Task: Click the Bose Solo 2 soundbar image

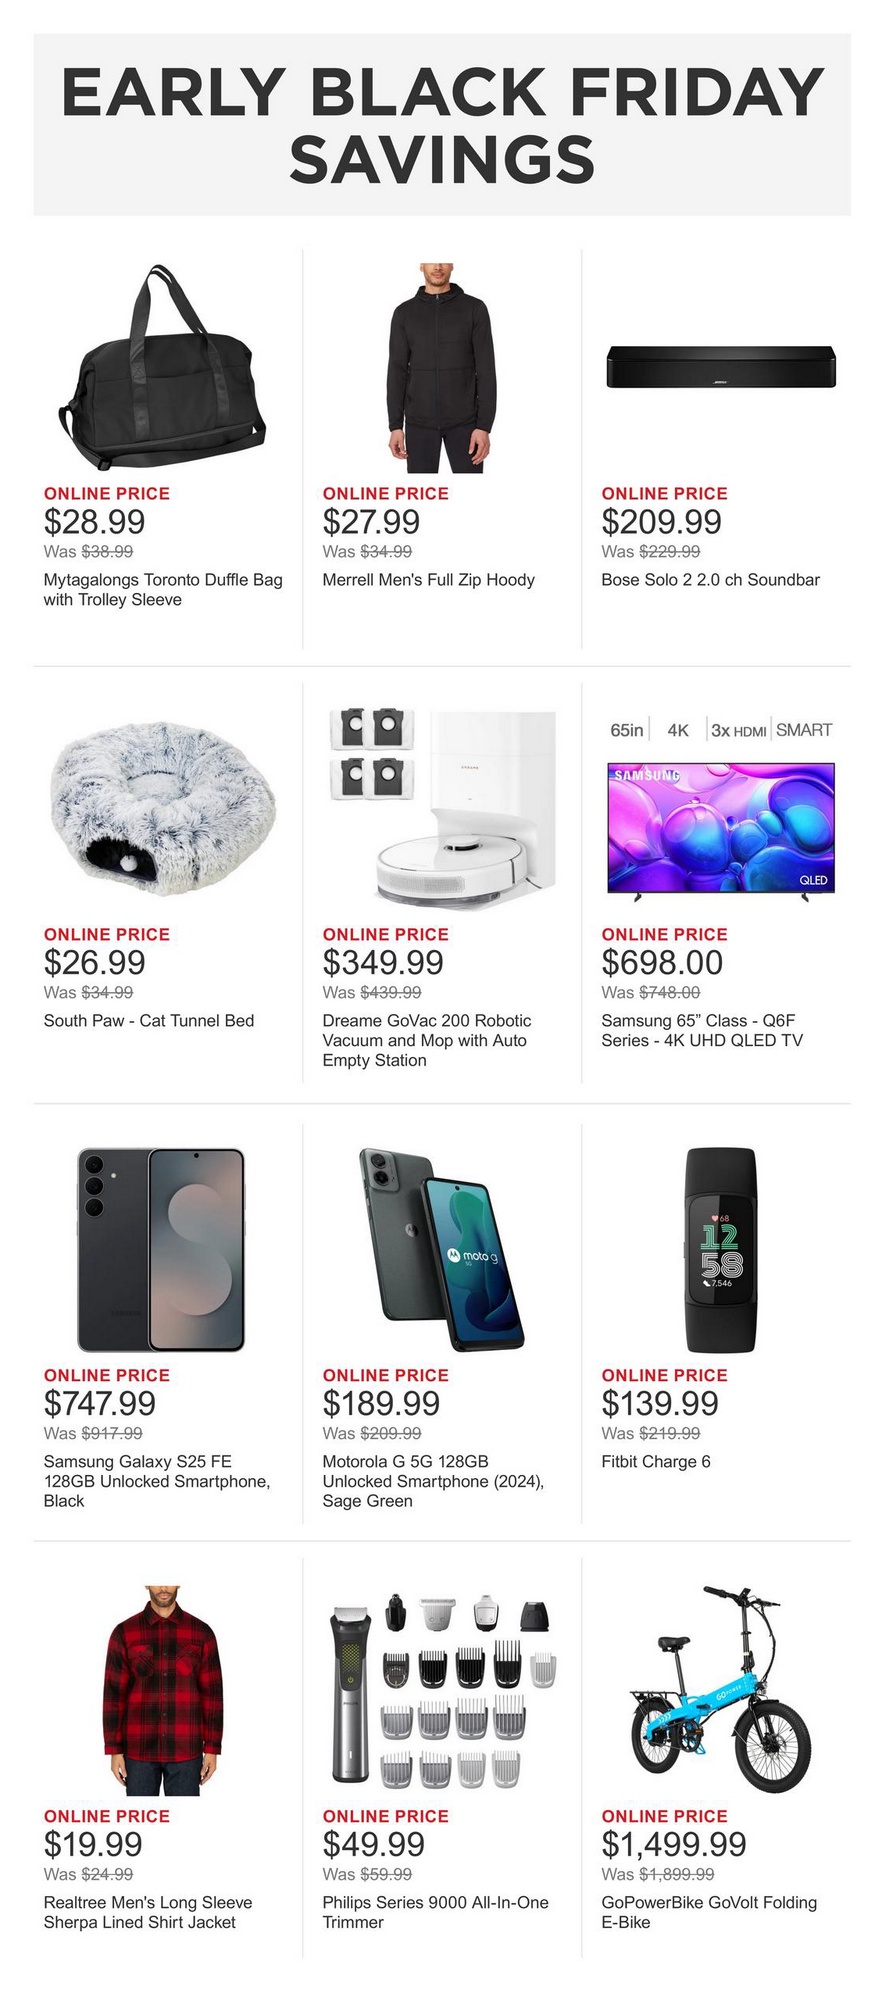Action: pos(720,368)
